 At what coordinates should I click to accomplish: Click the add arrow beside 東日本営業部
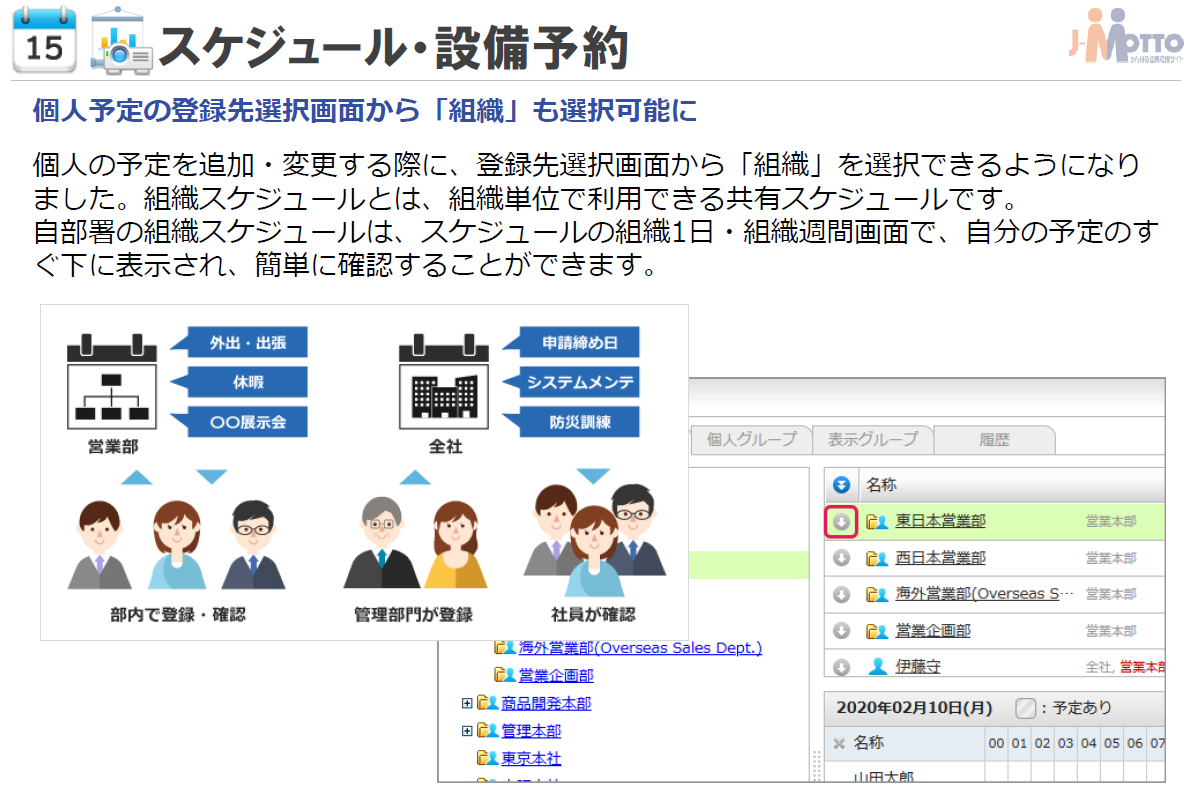click(x=841, y=521)
